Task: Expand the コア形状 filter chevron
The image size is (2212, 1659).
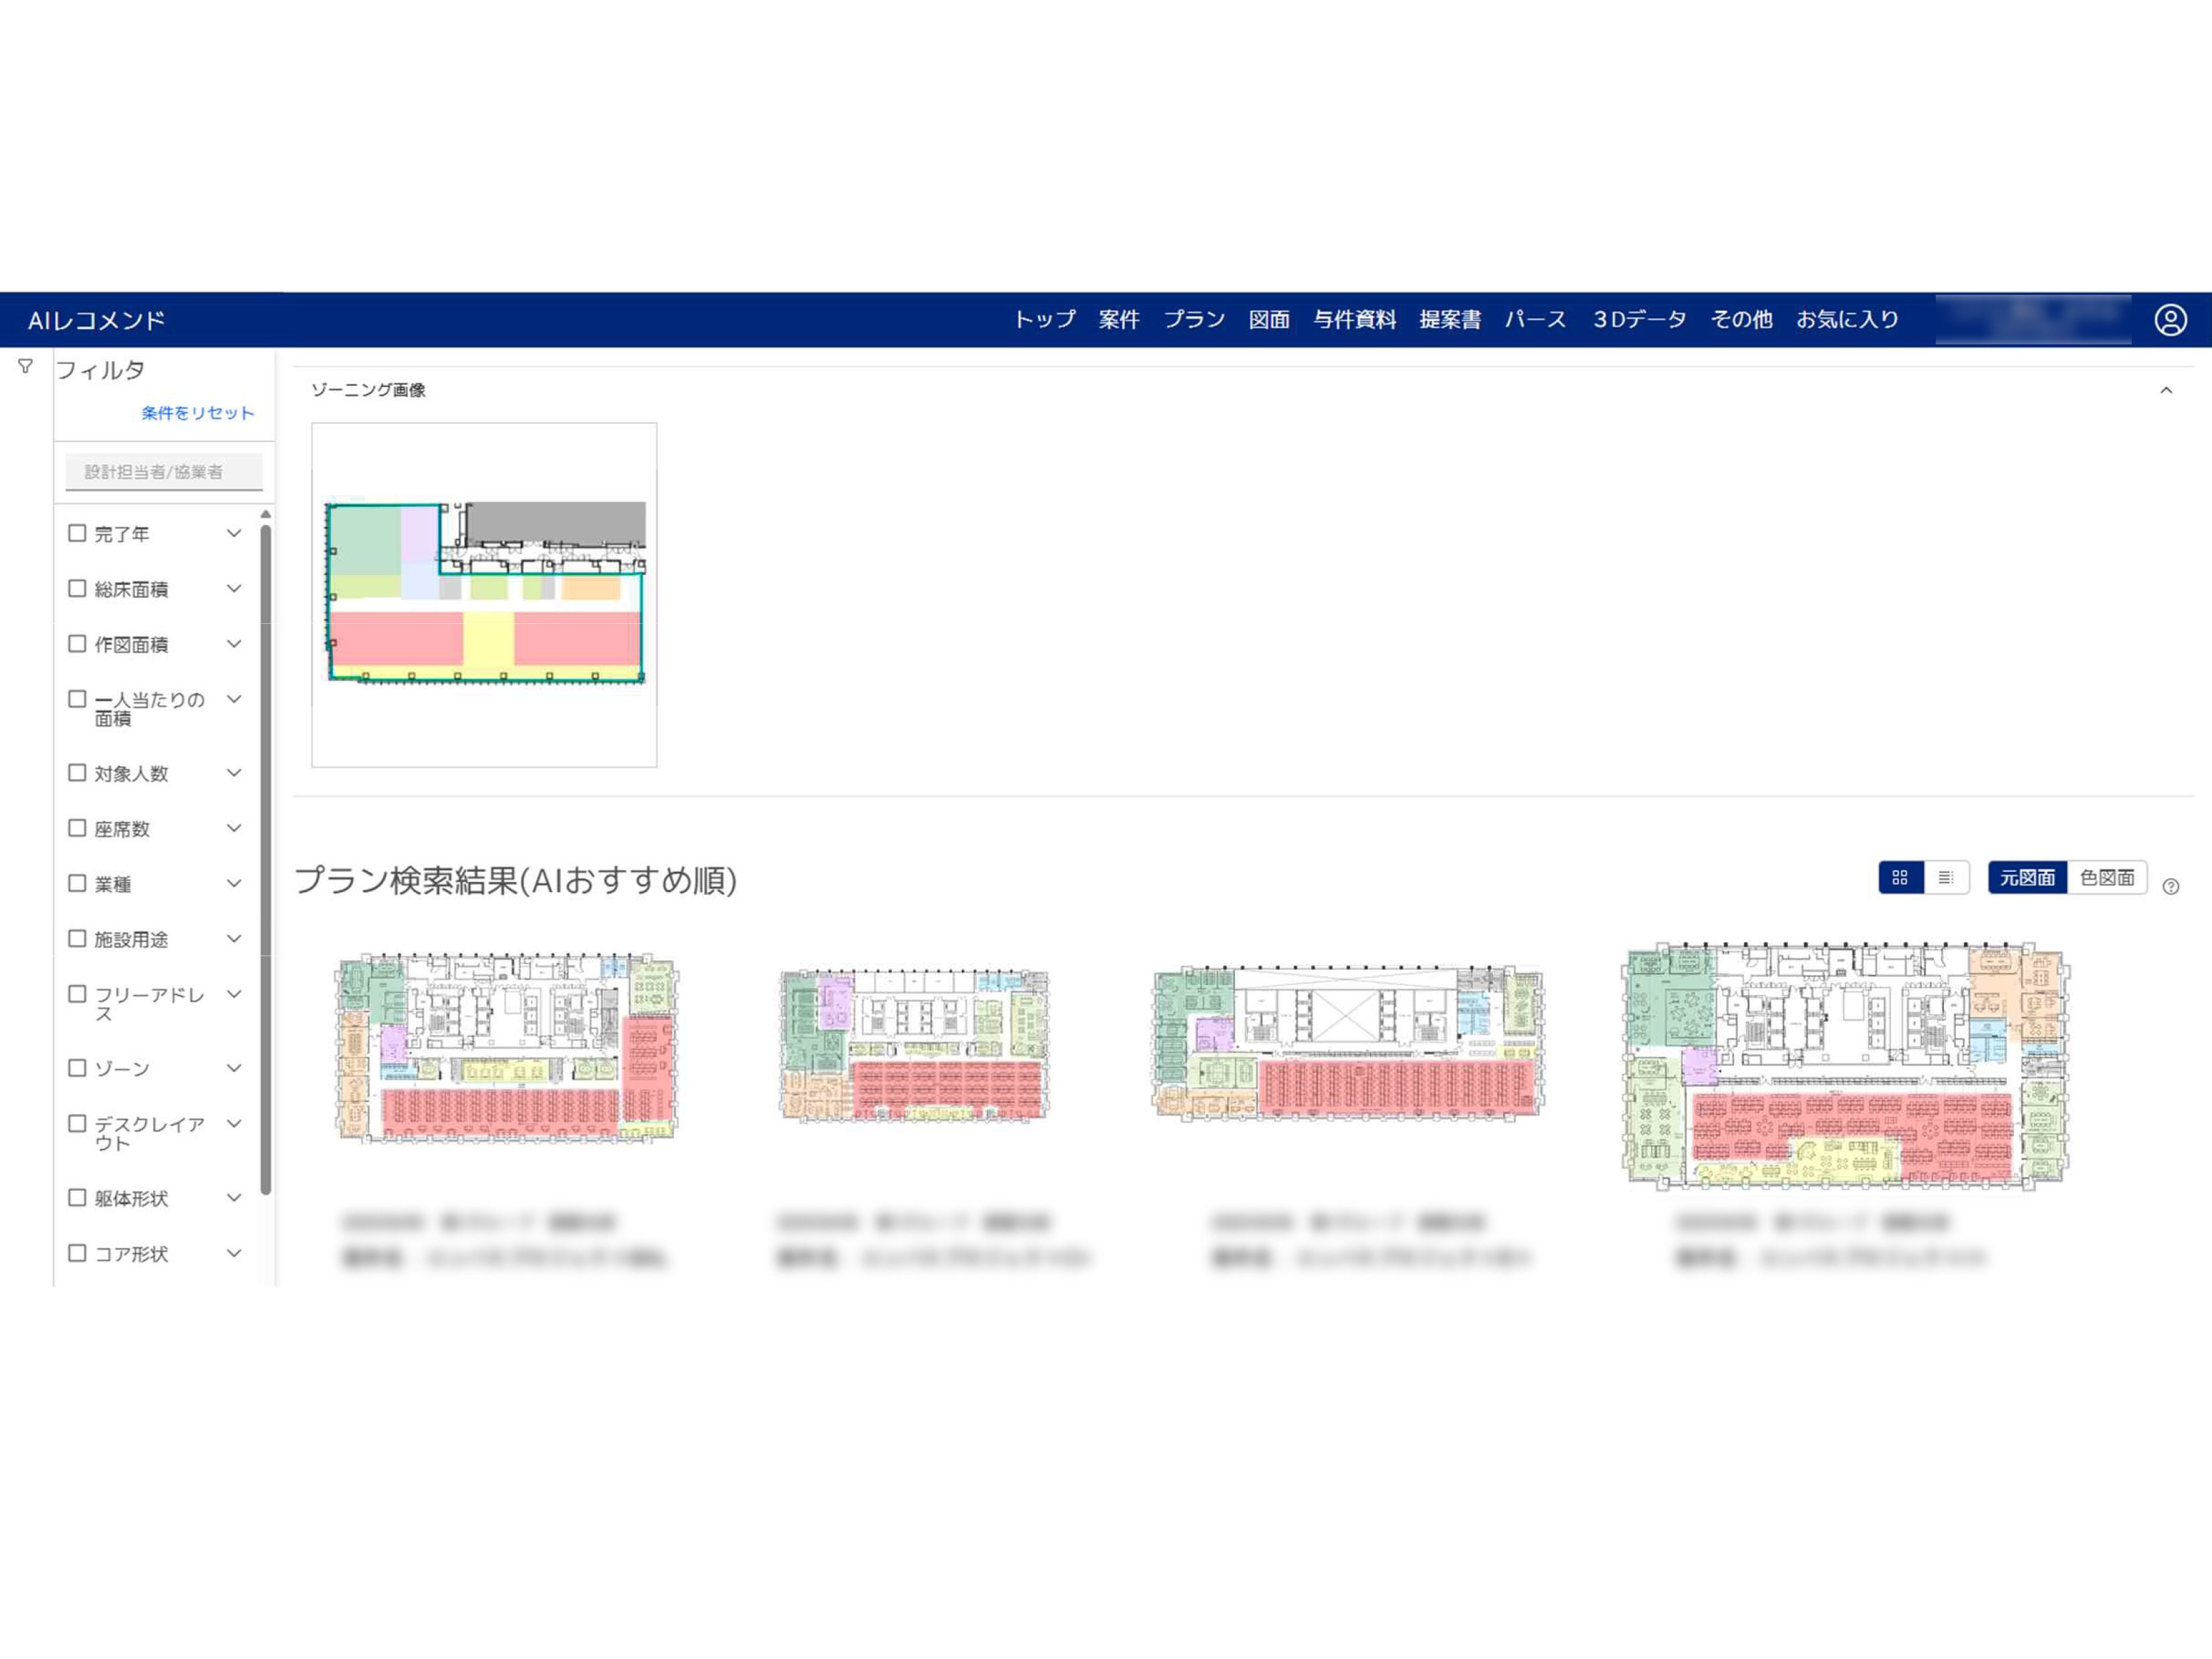Action: tap(234, 1253)
